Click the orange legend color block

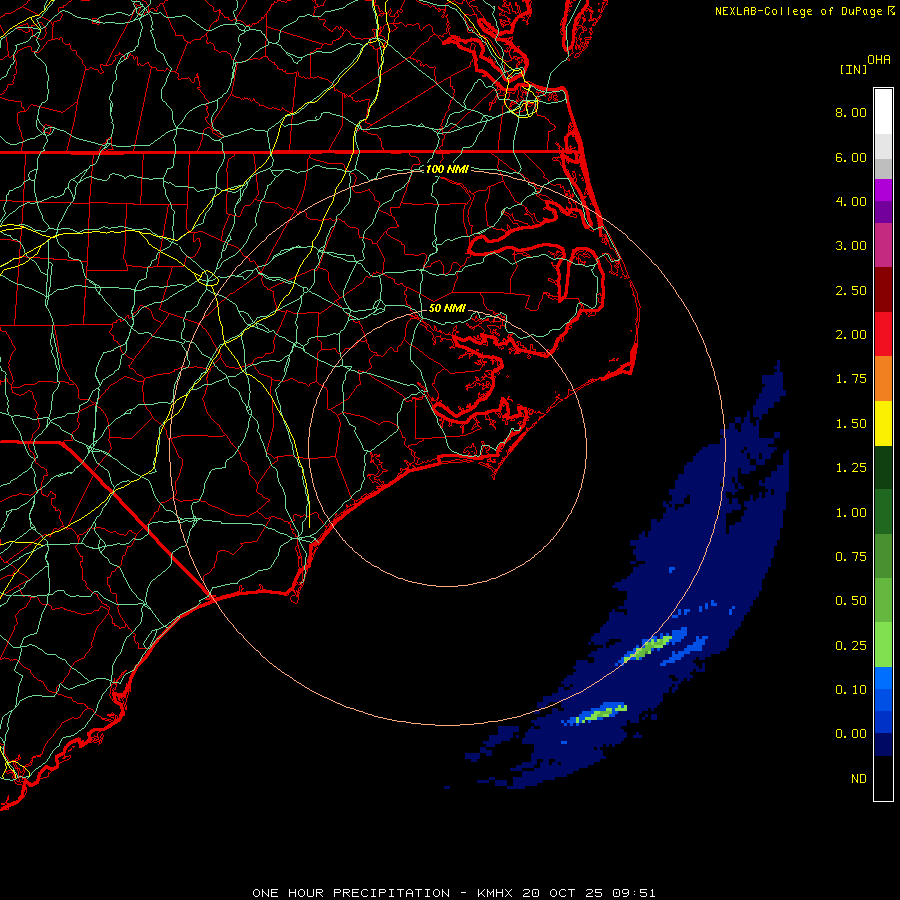coord(883,379)
